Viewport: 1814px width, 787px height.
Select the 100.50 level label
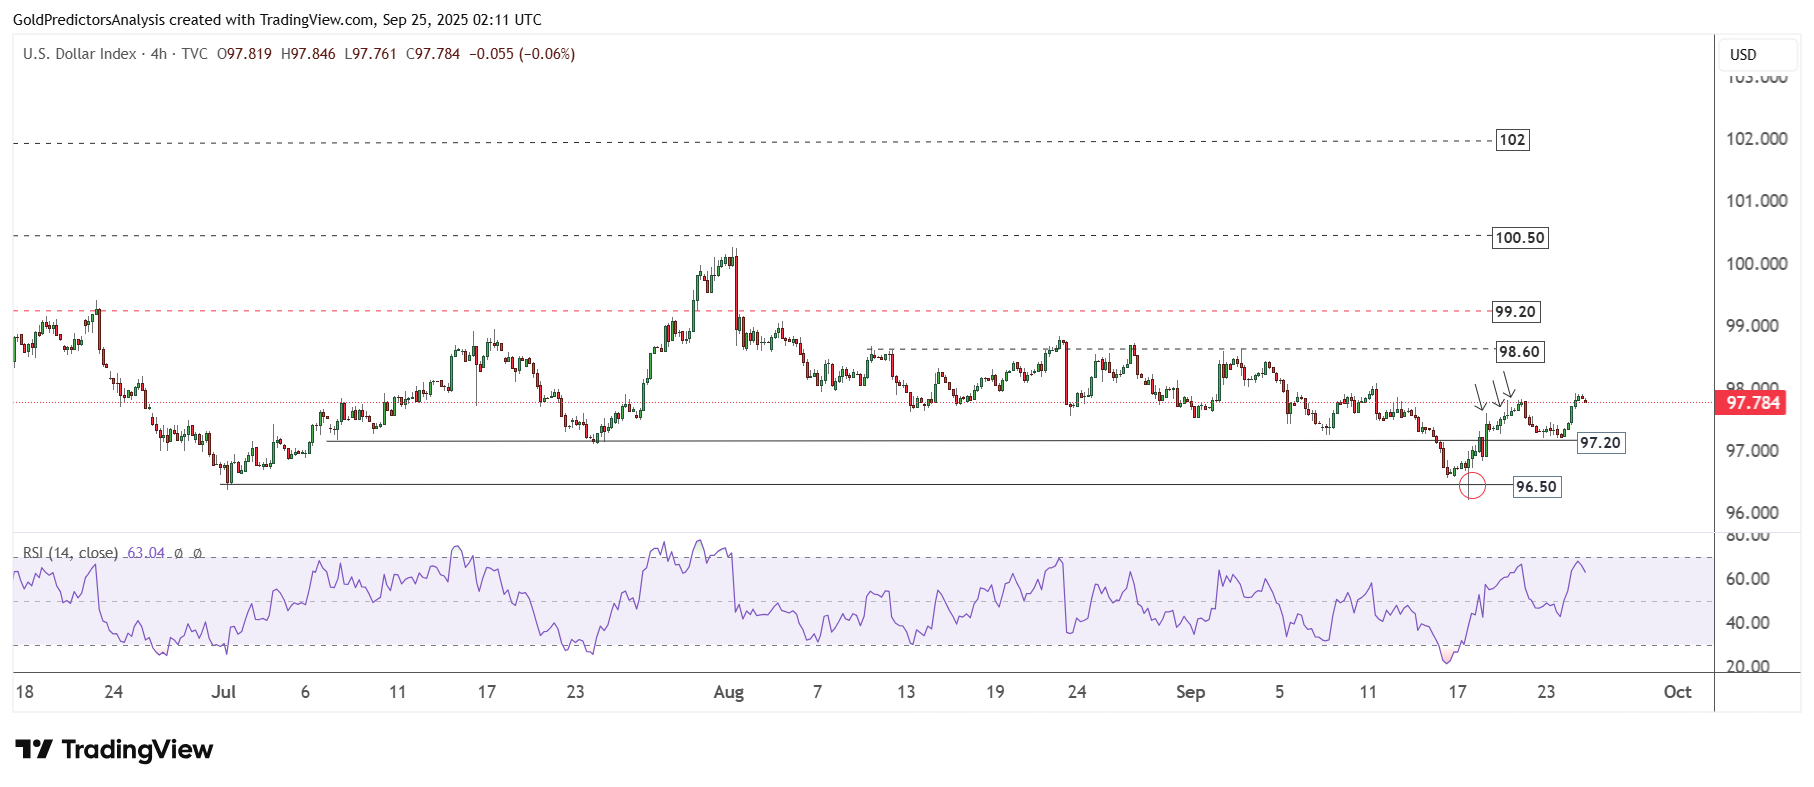tap(1519, 238)
